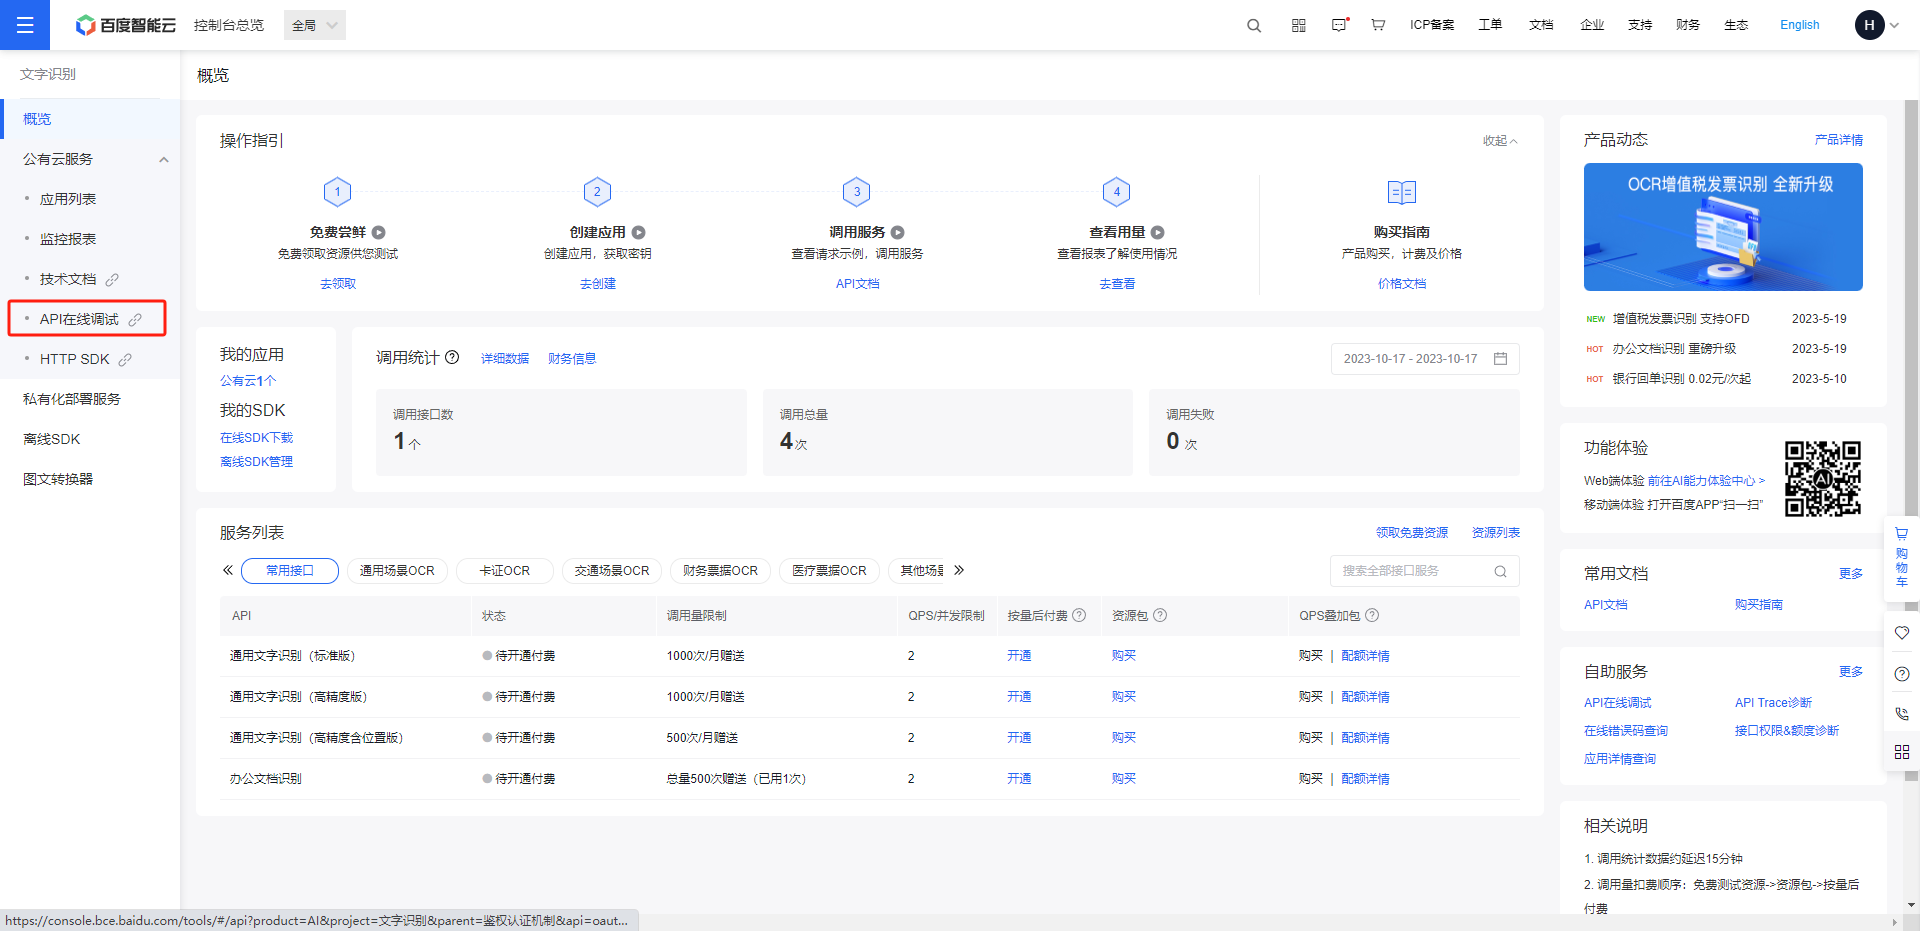Select the 通用场景OCR tab

[397, 571]
